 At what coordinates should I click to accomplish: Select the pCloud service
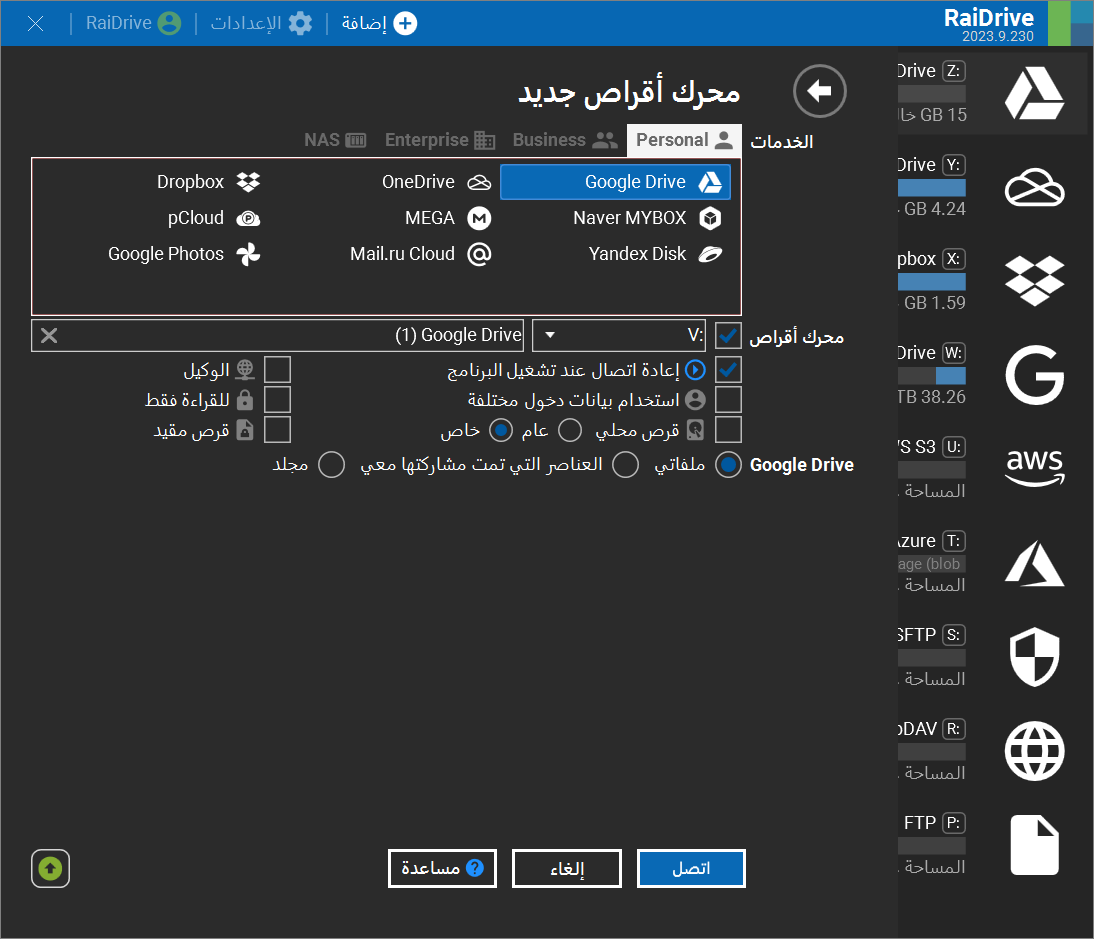pos(213,218)
